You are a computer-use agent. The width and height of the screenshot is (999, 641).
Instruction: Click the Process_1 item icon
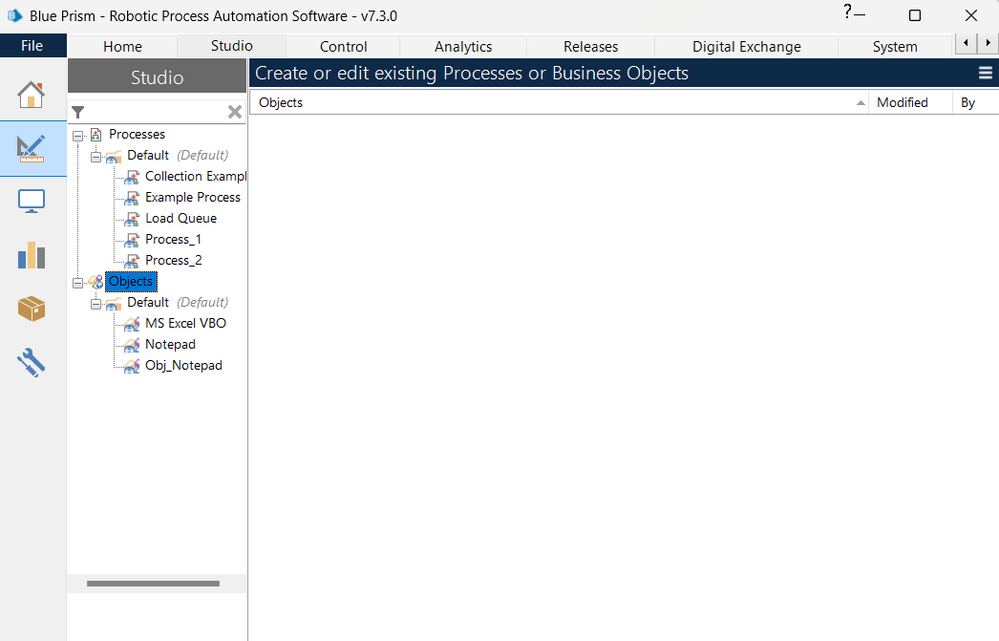click(132, 240)
